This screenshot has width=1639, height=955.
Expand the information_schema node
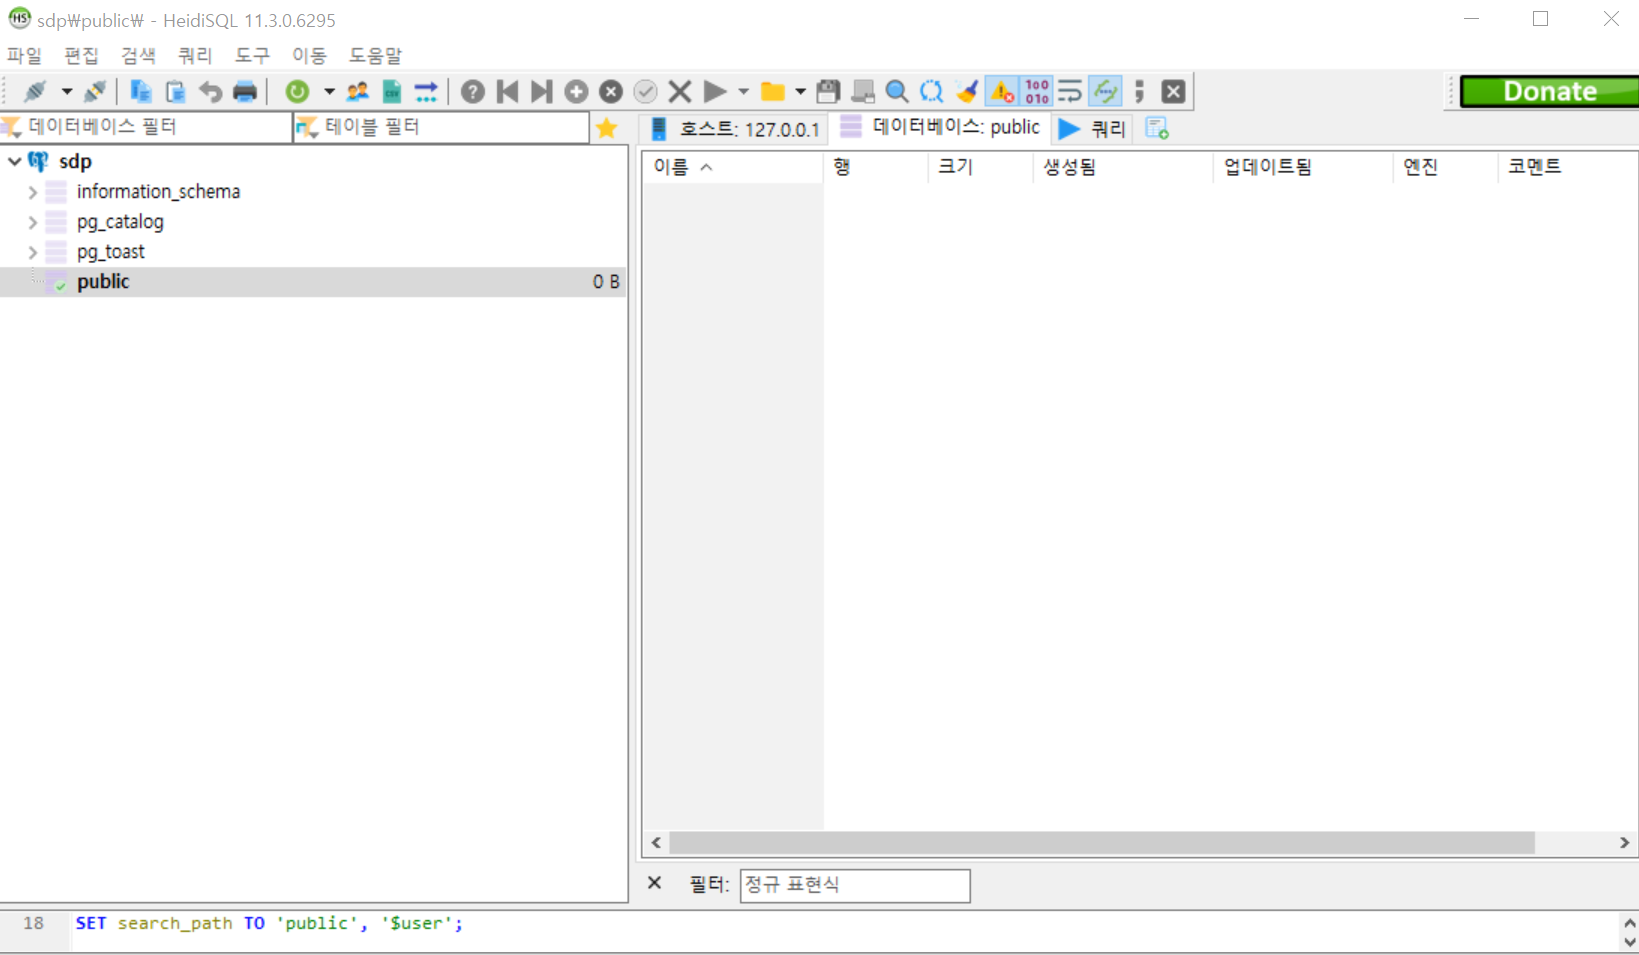[x=33, y=192]
